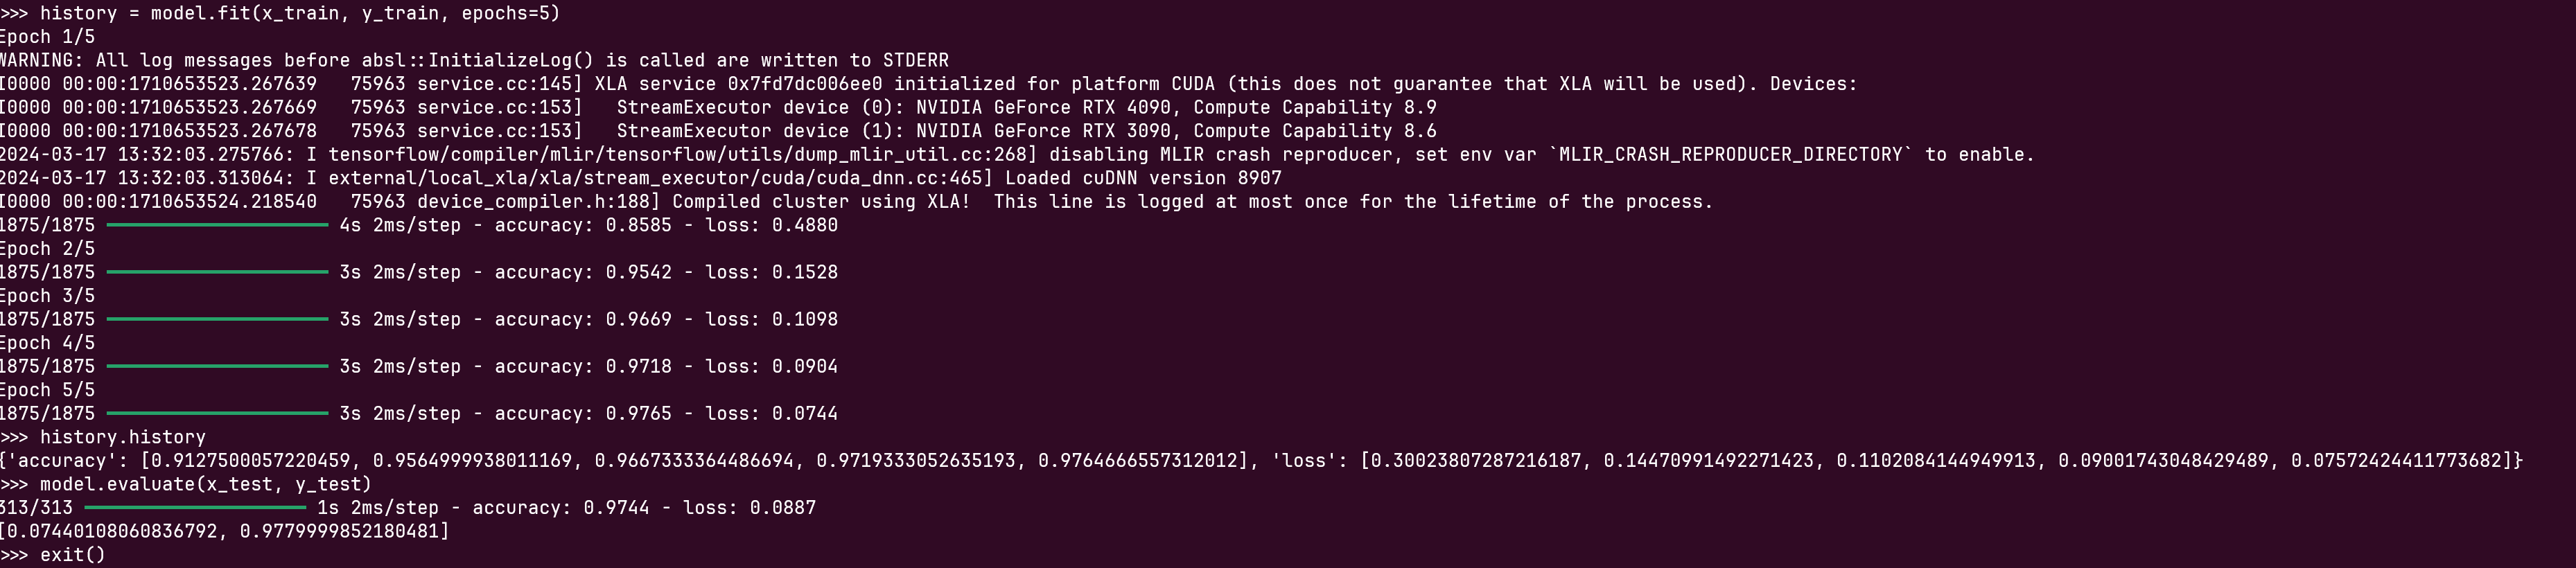Click the model.evaluate(x_test, y_test) command
The image size is (2576, 568).
[205, 484]
